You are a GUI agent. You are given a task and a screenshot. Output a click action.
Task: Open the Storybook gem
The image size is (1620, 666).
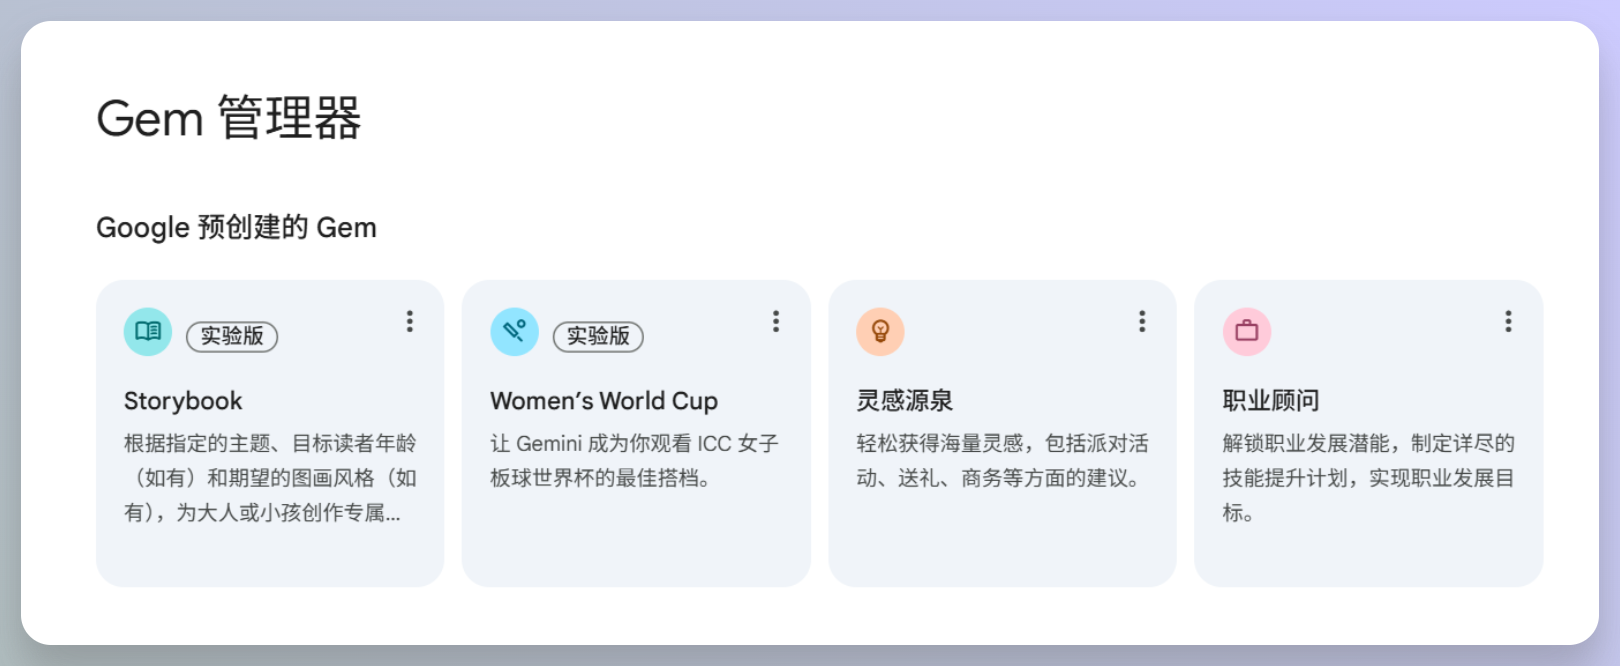pyautogui.click(x=183, y=400)
